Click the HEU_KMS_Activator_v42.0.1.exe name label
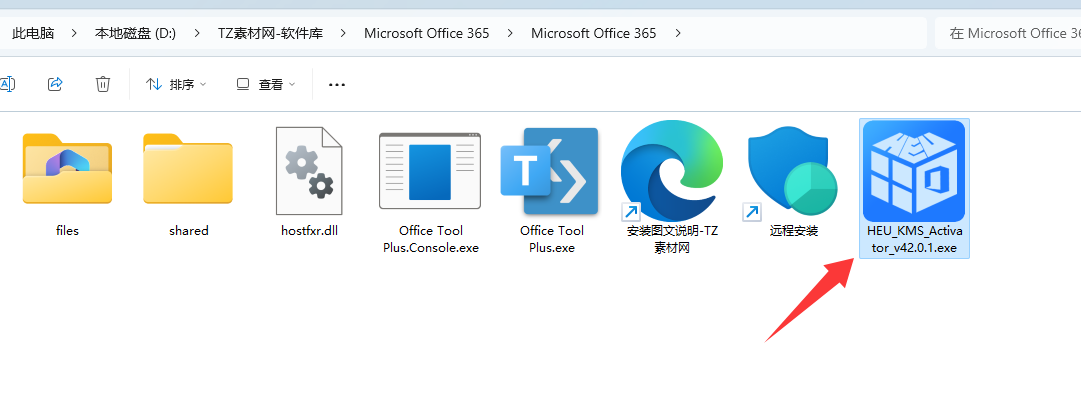 point(914,239)
